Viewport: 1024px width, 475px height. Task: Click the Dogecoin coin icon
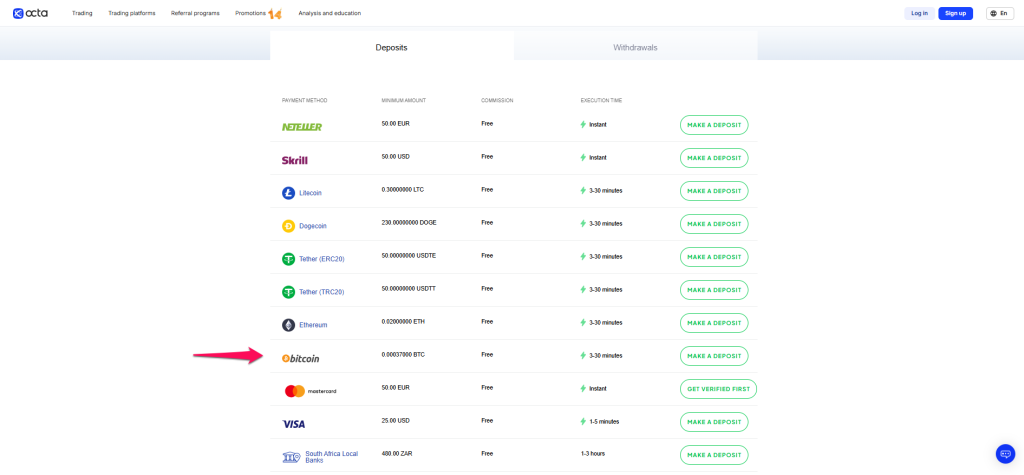288,226
